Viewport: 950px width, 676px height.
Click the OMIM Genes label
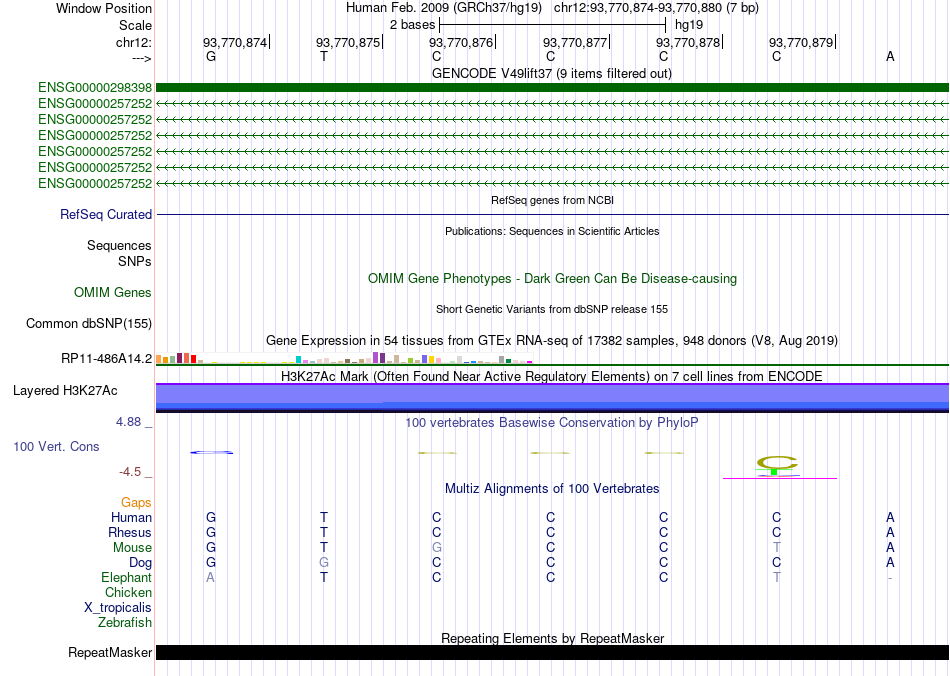(113, 293)
